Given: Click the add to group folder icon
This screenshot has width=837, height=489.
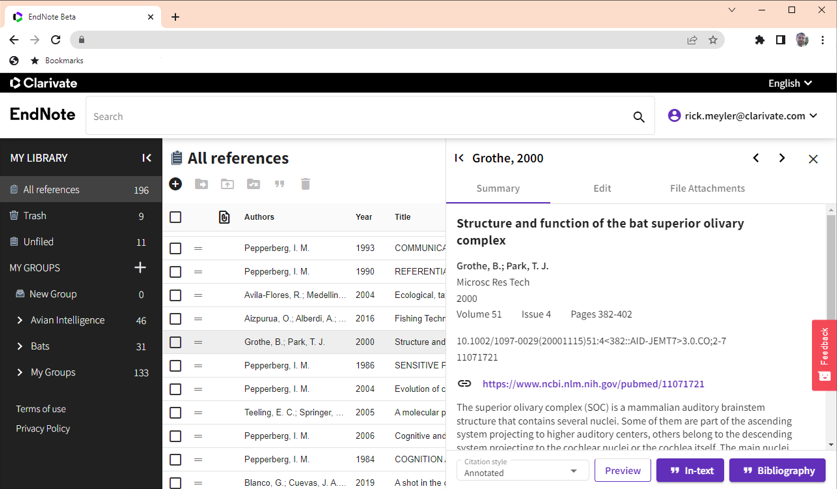Looking at the screenshot, I should coord(201,184).
